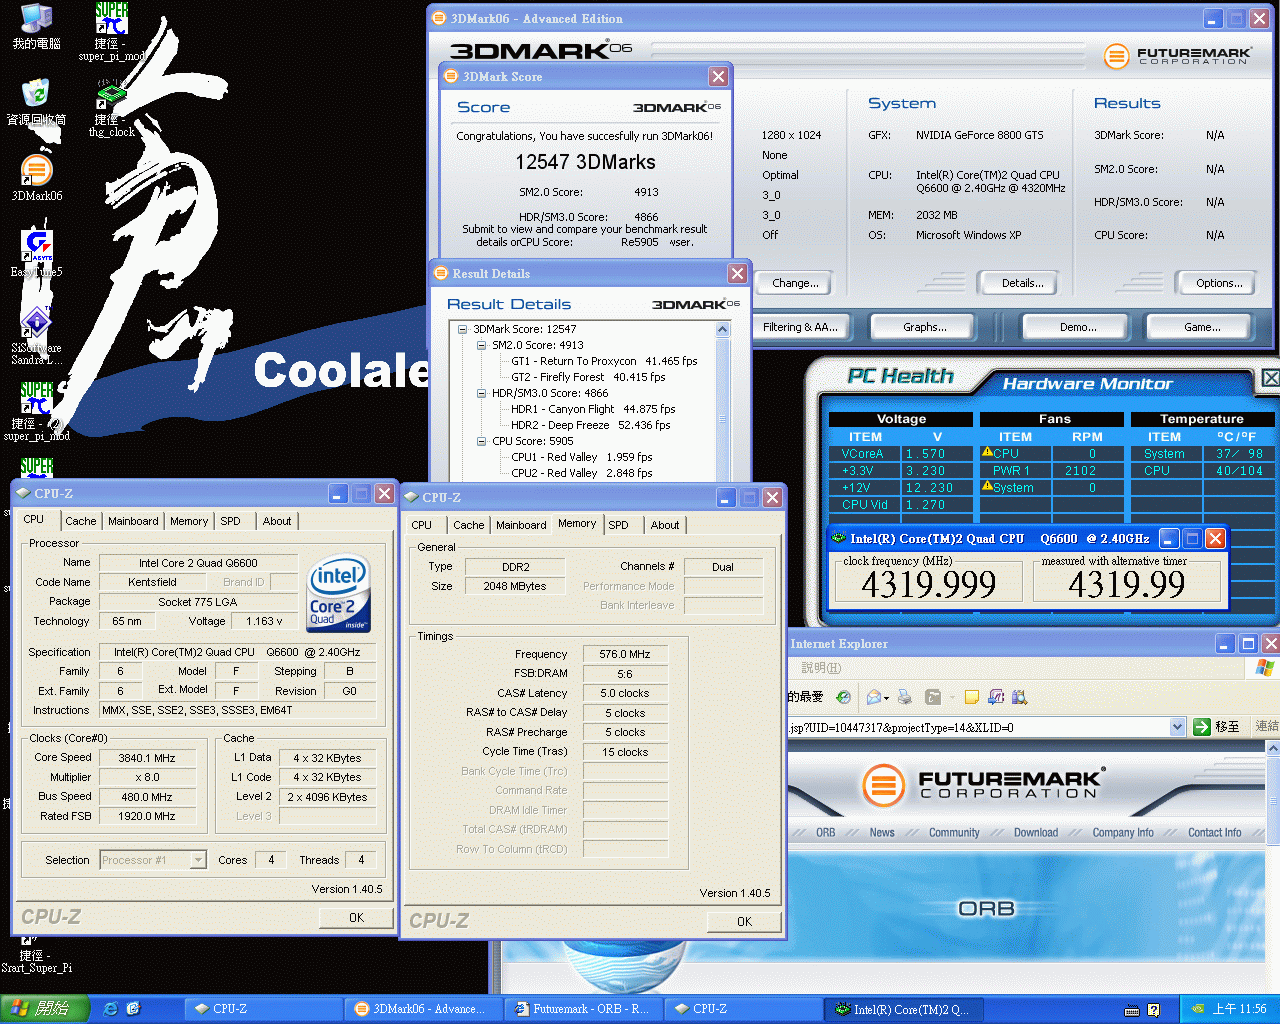This screenshot has width=1280, height=1024.
Task: Switch to Futuremark - ORB taskbar item
Action: (582, 1009)
